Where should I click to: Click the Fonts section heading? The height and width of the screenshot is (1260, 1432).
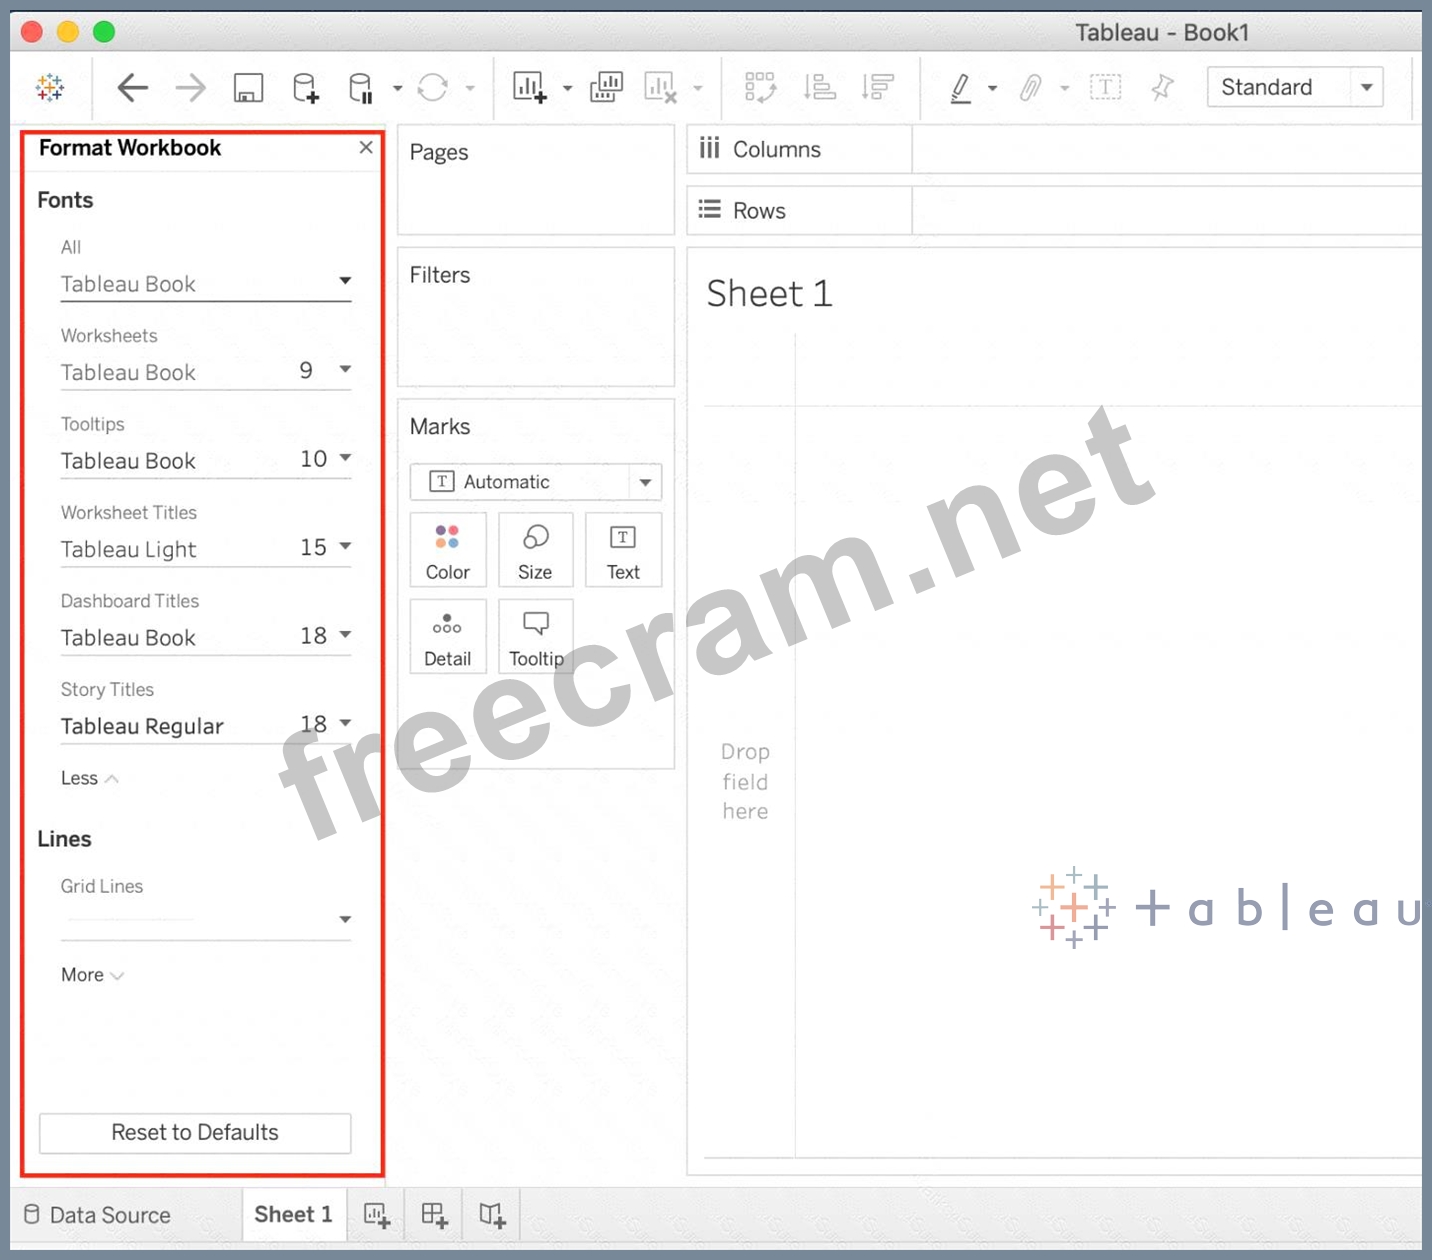point(65,200)
